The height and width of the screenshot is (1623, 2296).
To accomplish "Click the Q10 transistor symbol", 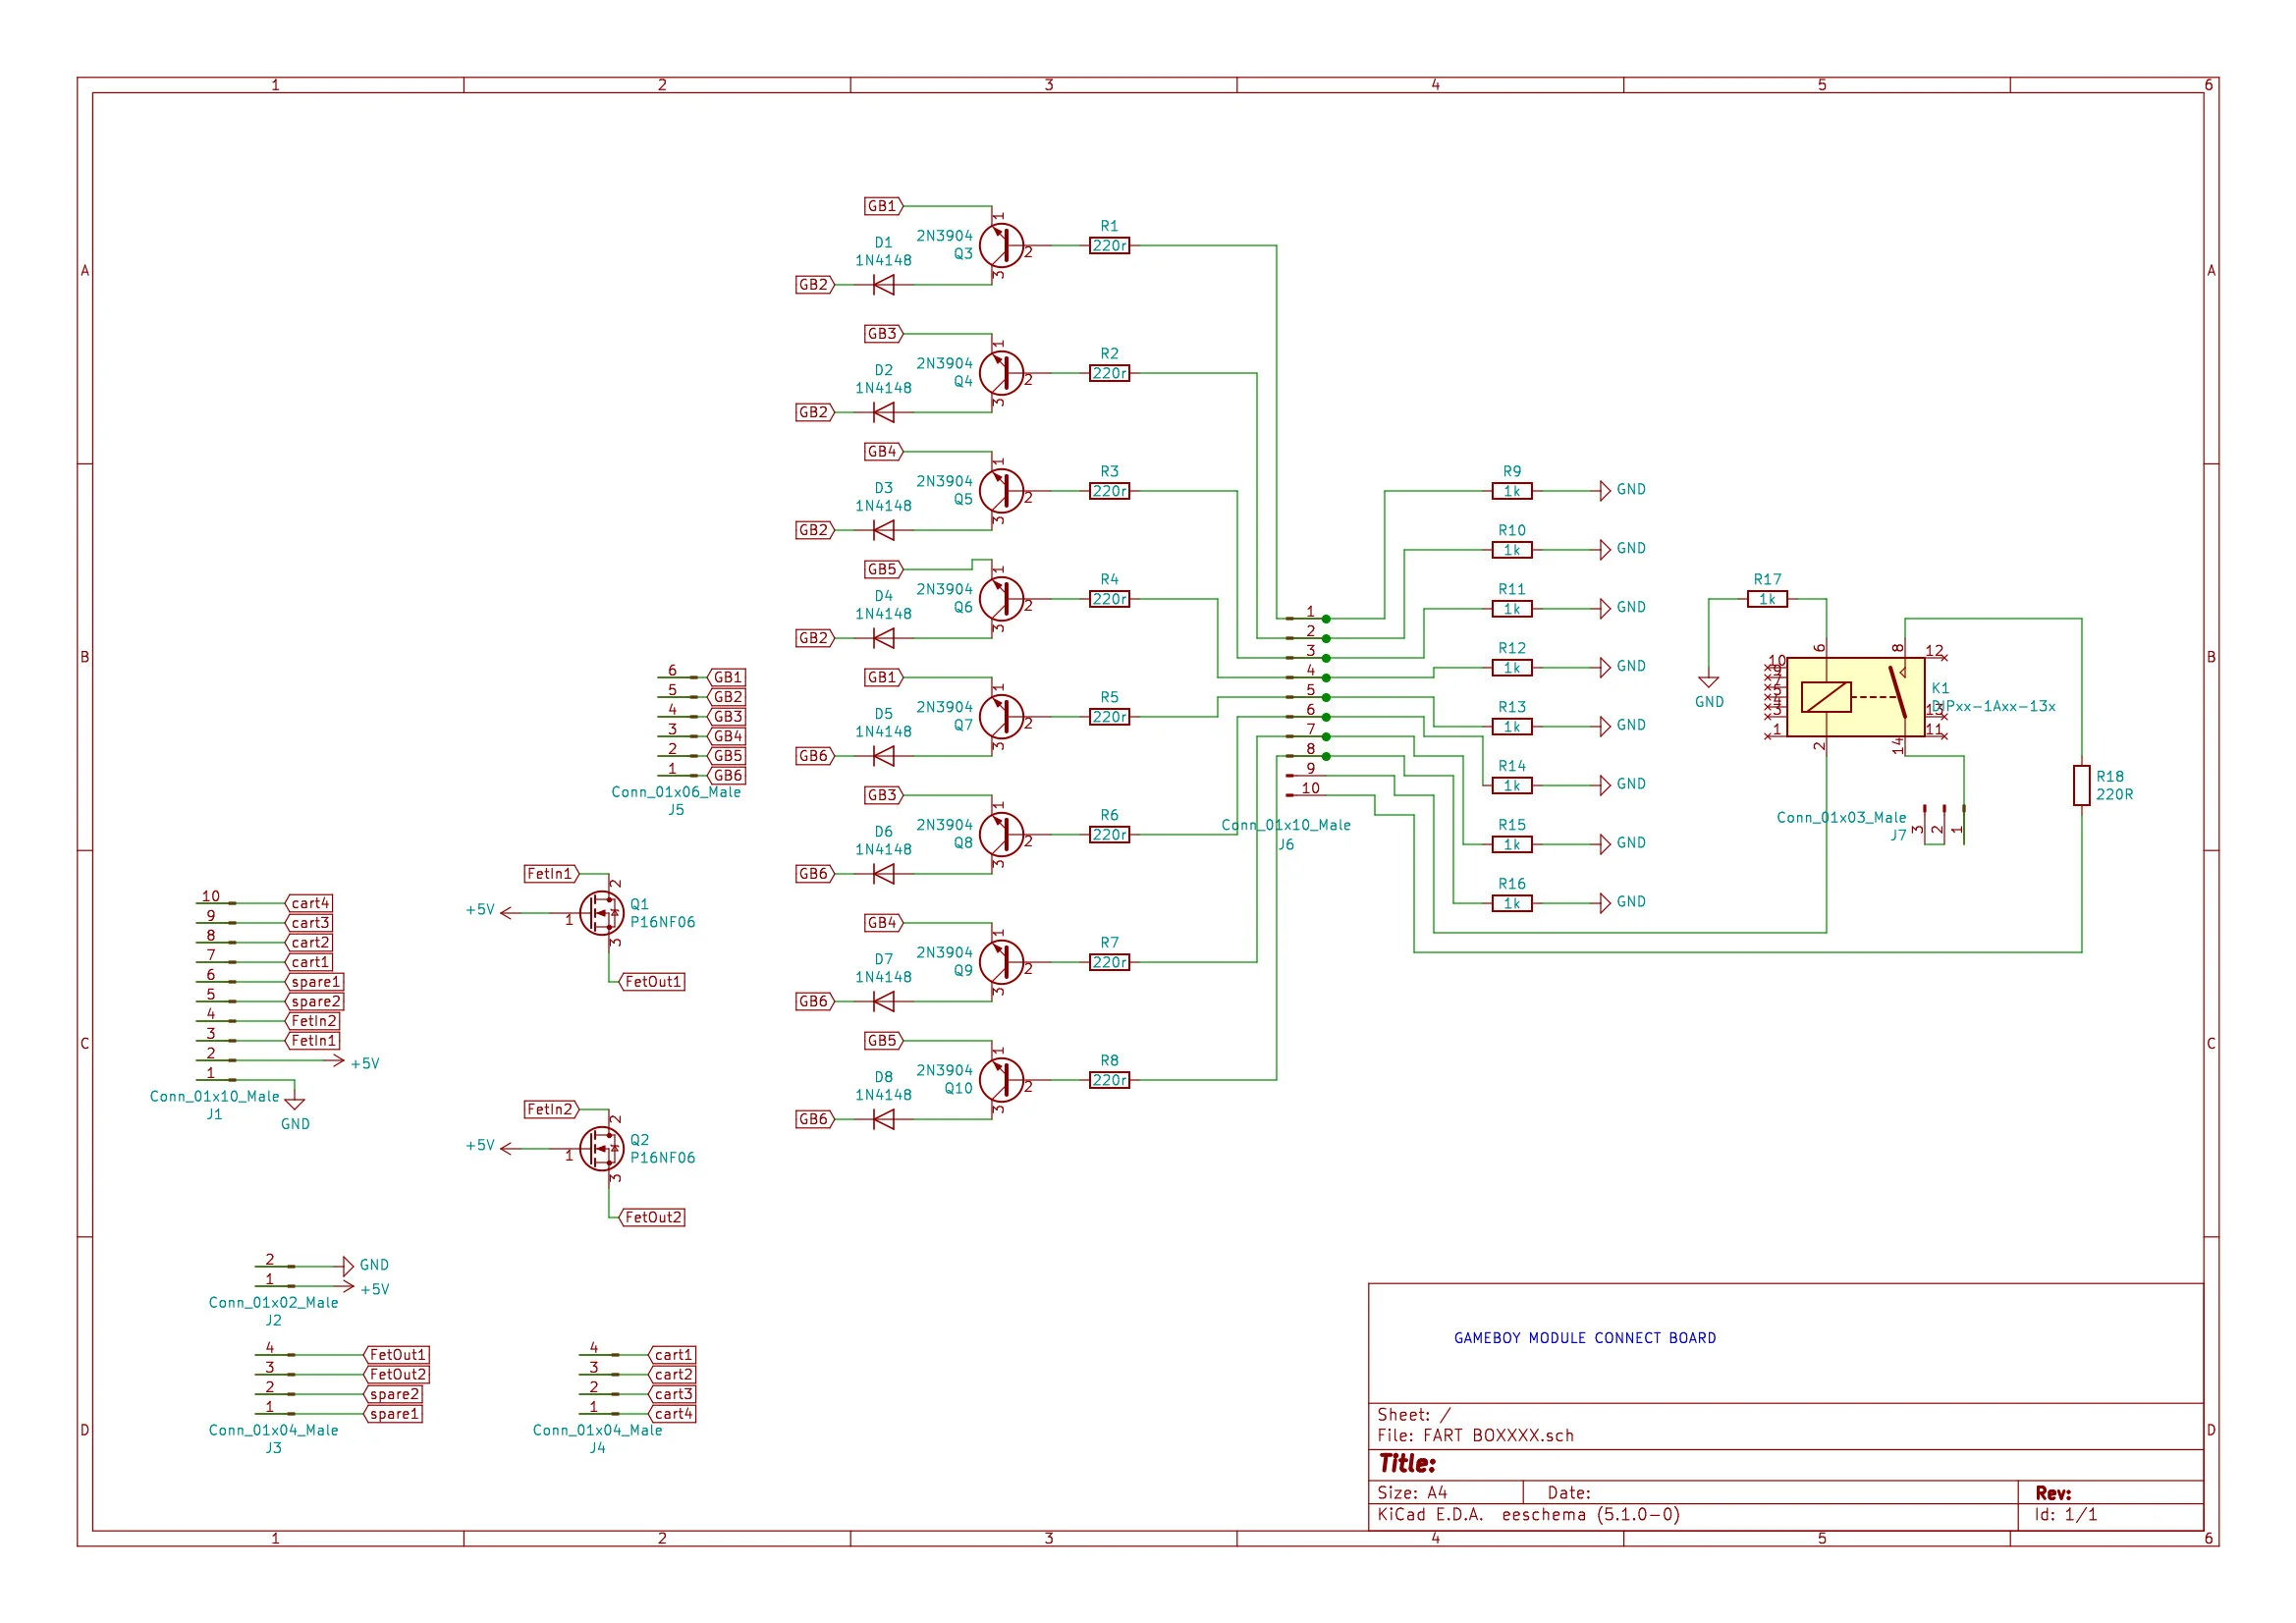I will pyautogui.click(x=1001, y=1080).
